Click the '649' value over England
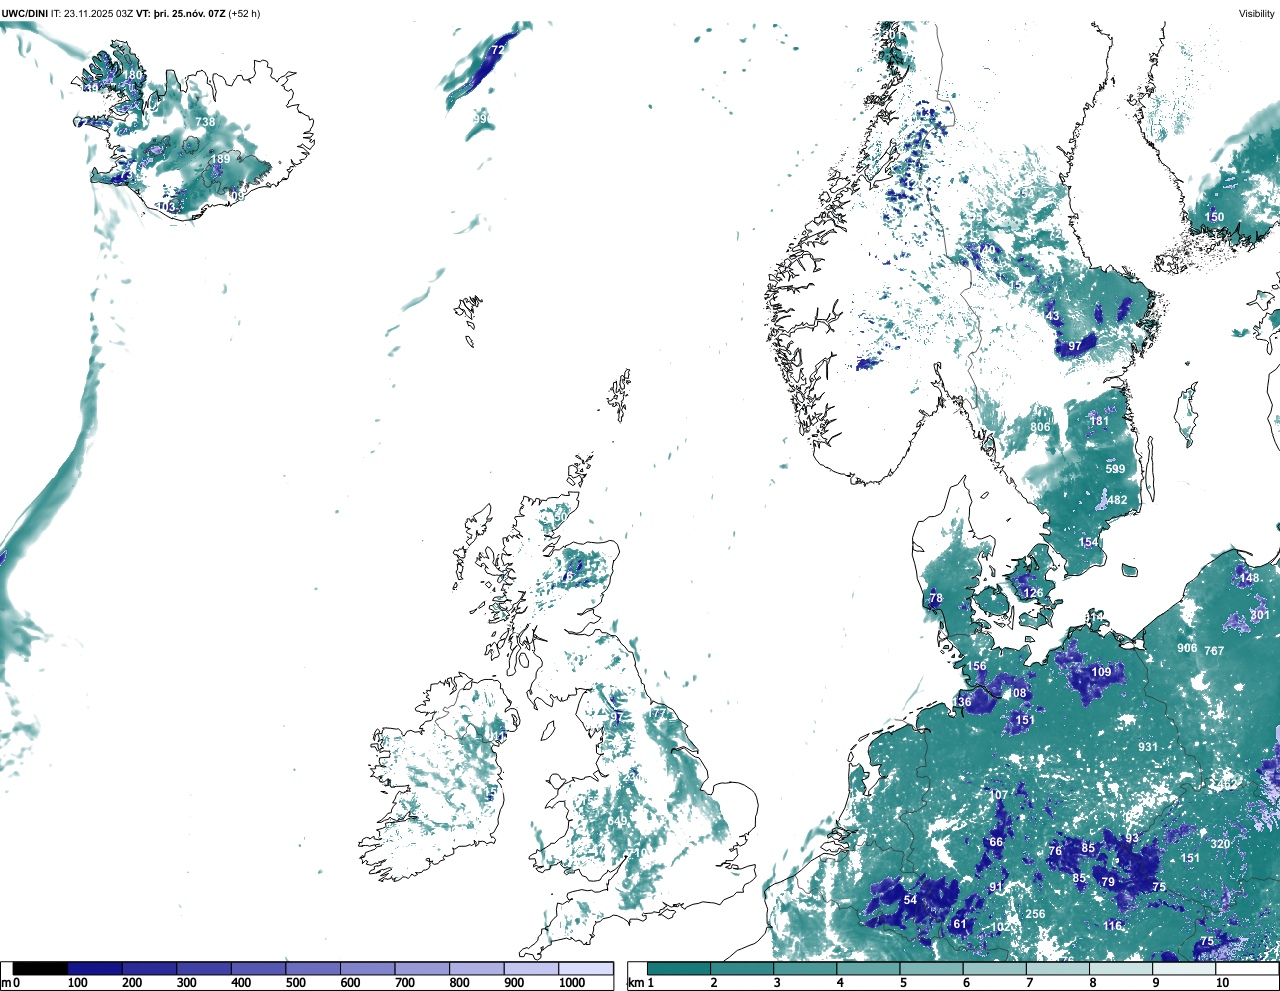This screenshot has width=1280, height=991. pos(617,822)
